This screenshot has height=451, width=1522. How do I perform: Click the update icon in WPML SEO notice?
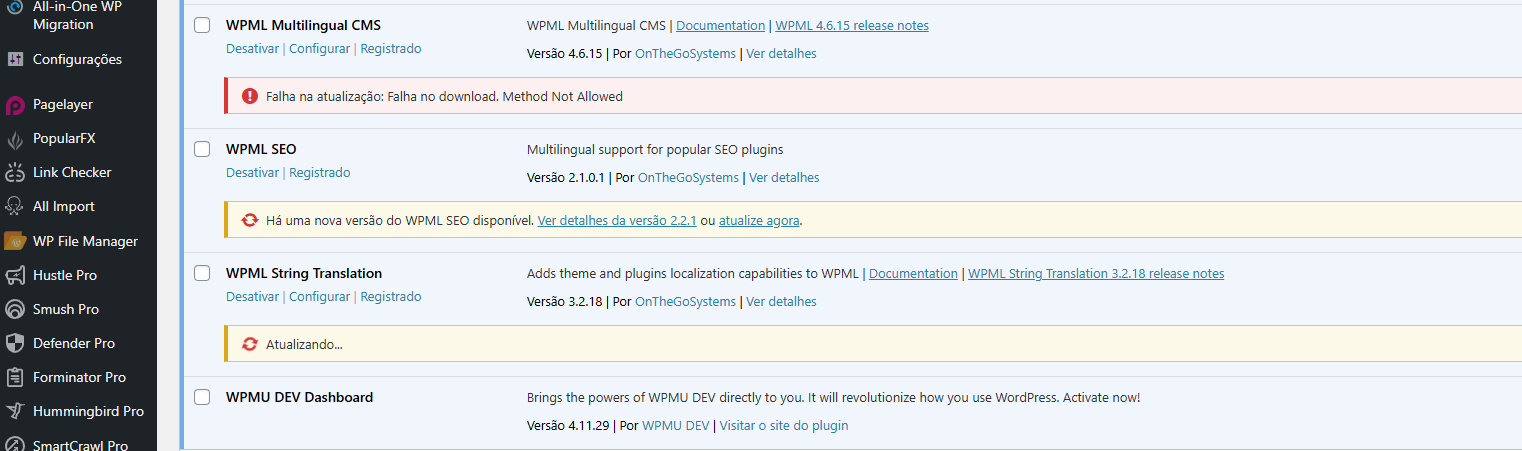(249, 220)
